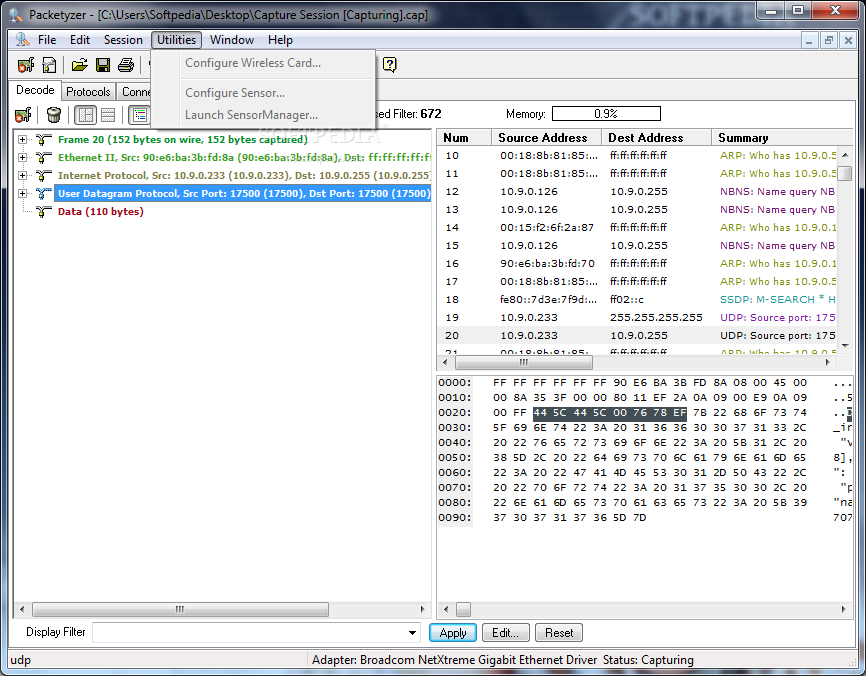866x676 pixels.
Task: Toggle the colored list view icon
Action: 140,115
